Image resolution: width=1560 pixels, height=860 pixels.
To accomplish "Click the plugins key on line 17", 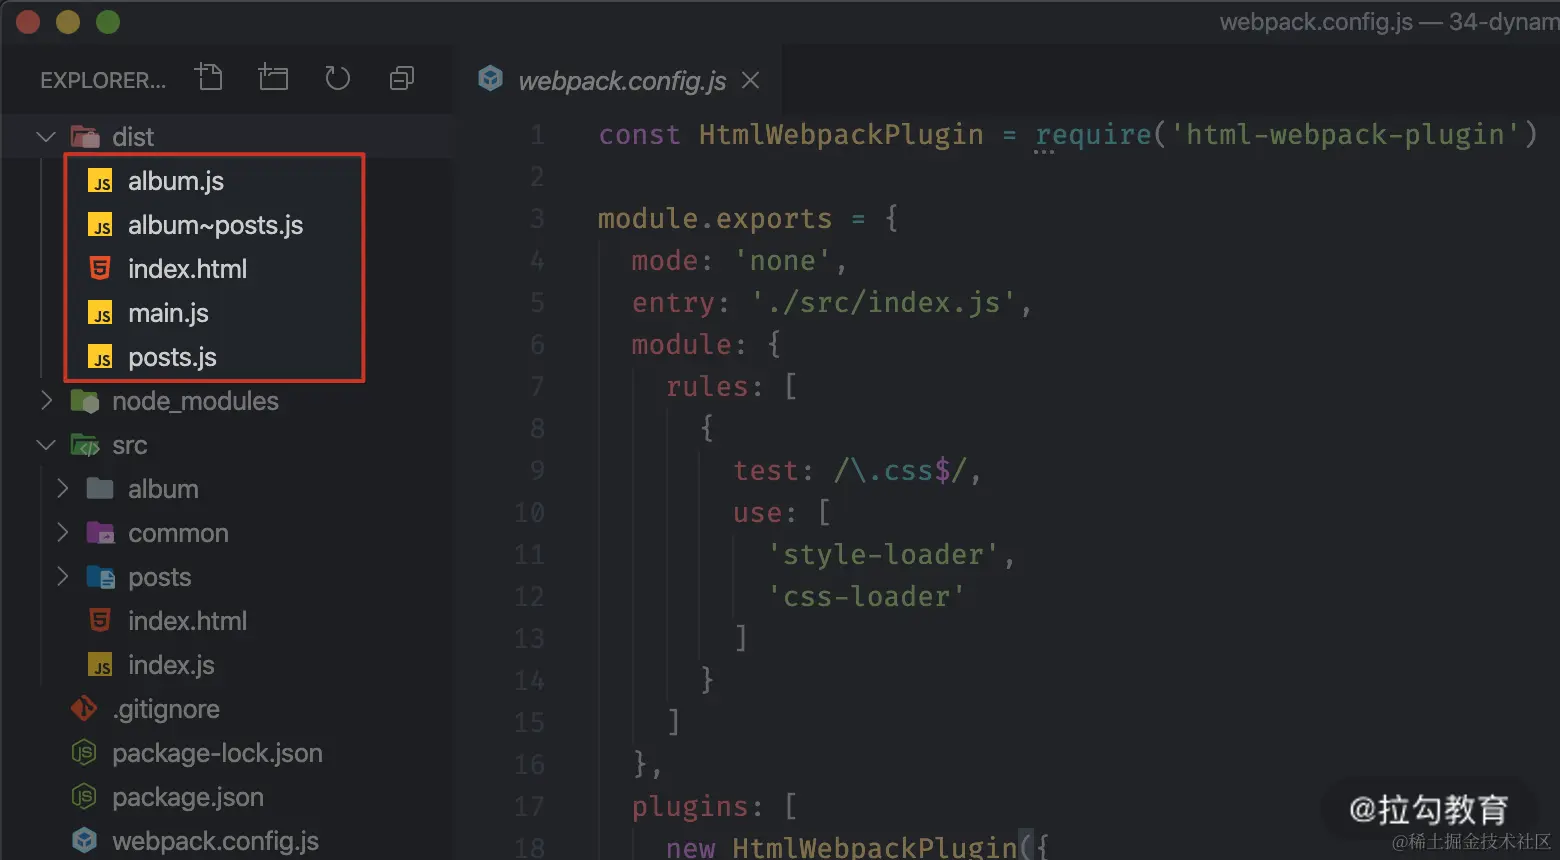I will coord(690,807).
